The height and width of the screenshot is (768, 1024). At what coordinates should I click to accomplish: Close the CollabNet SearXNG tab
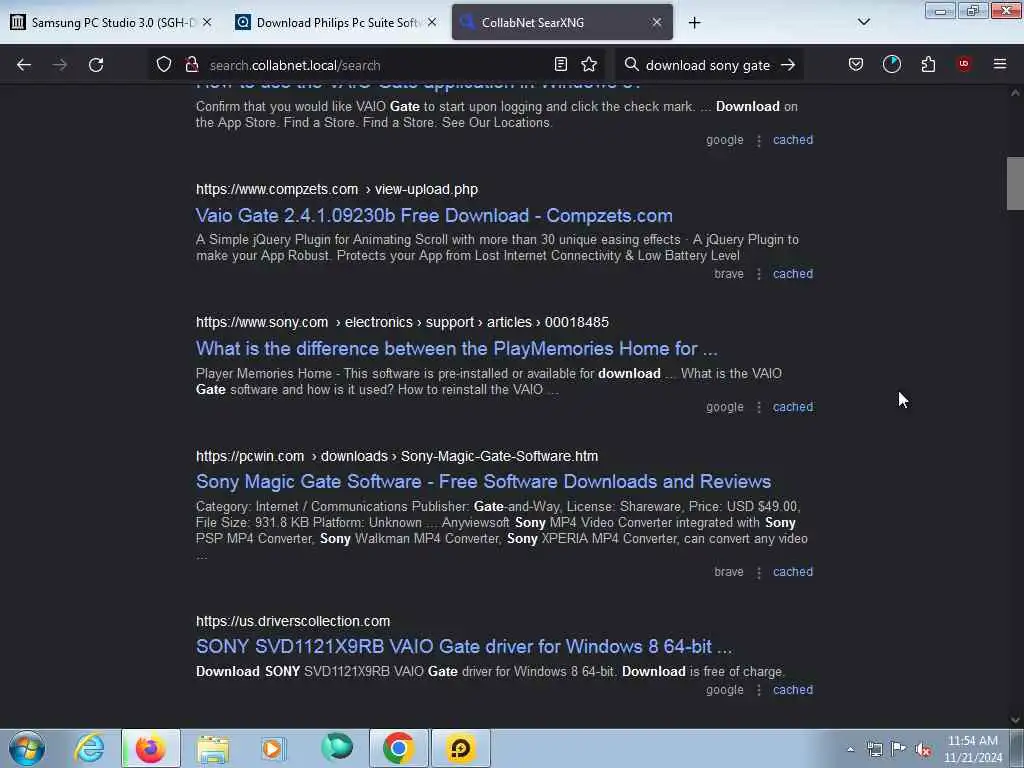tap(656, 22)
